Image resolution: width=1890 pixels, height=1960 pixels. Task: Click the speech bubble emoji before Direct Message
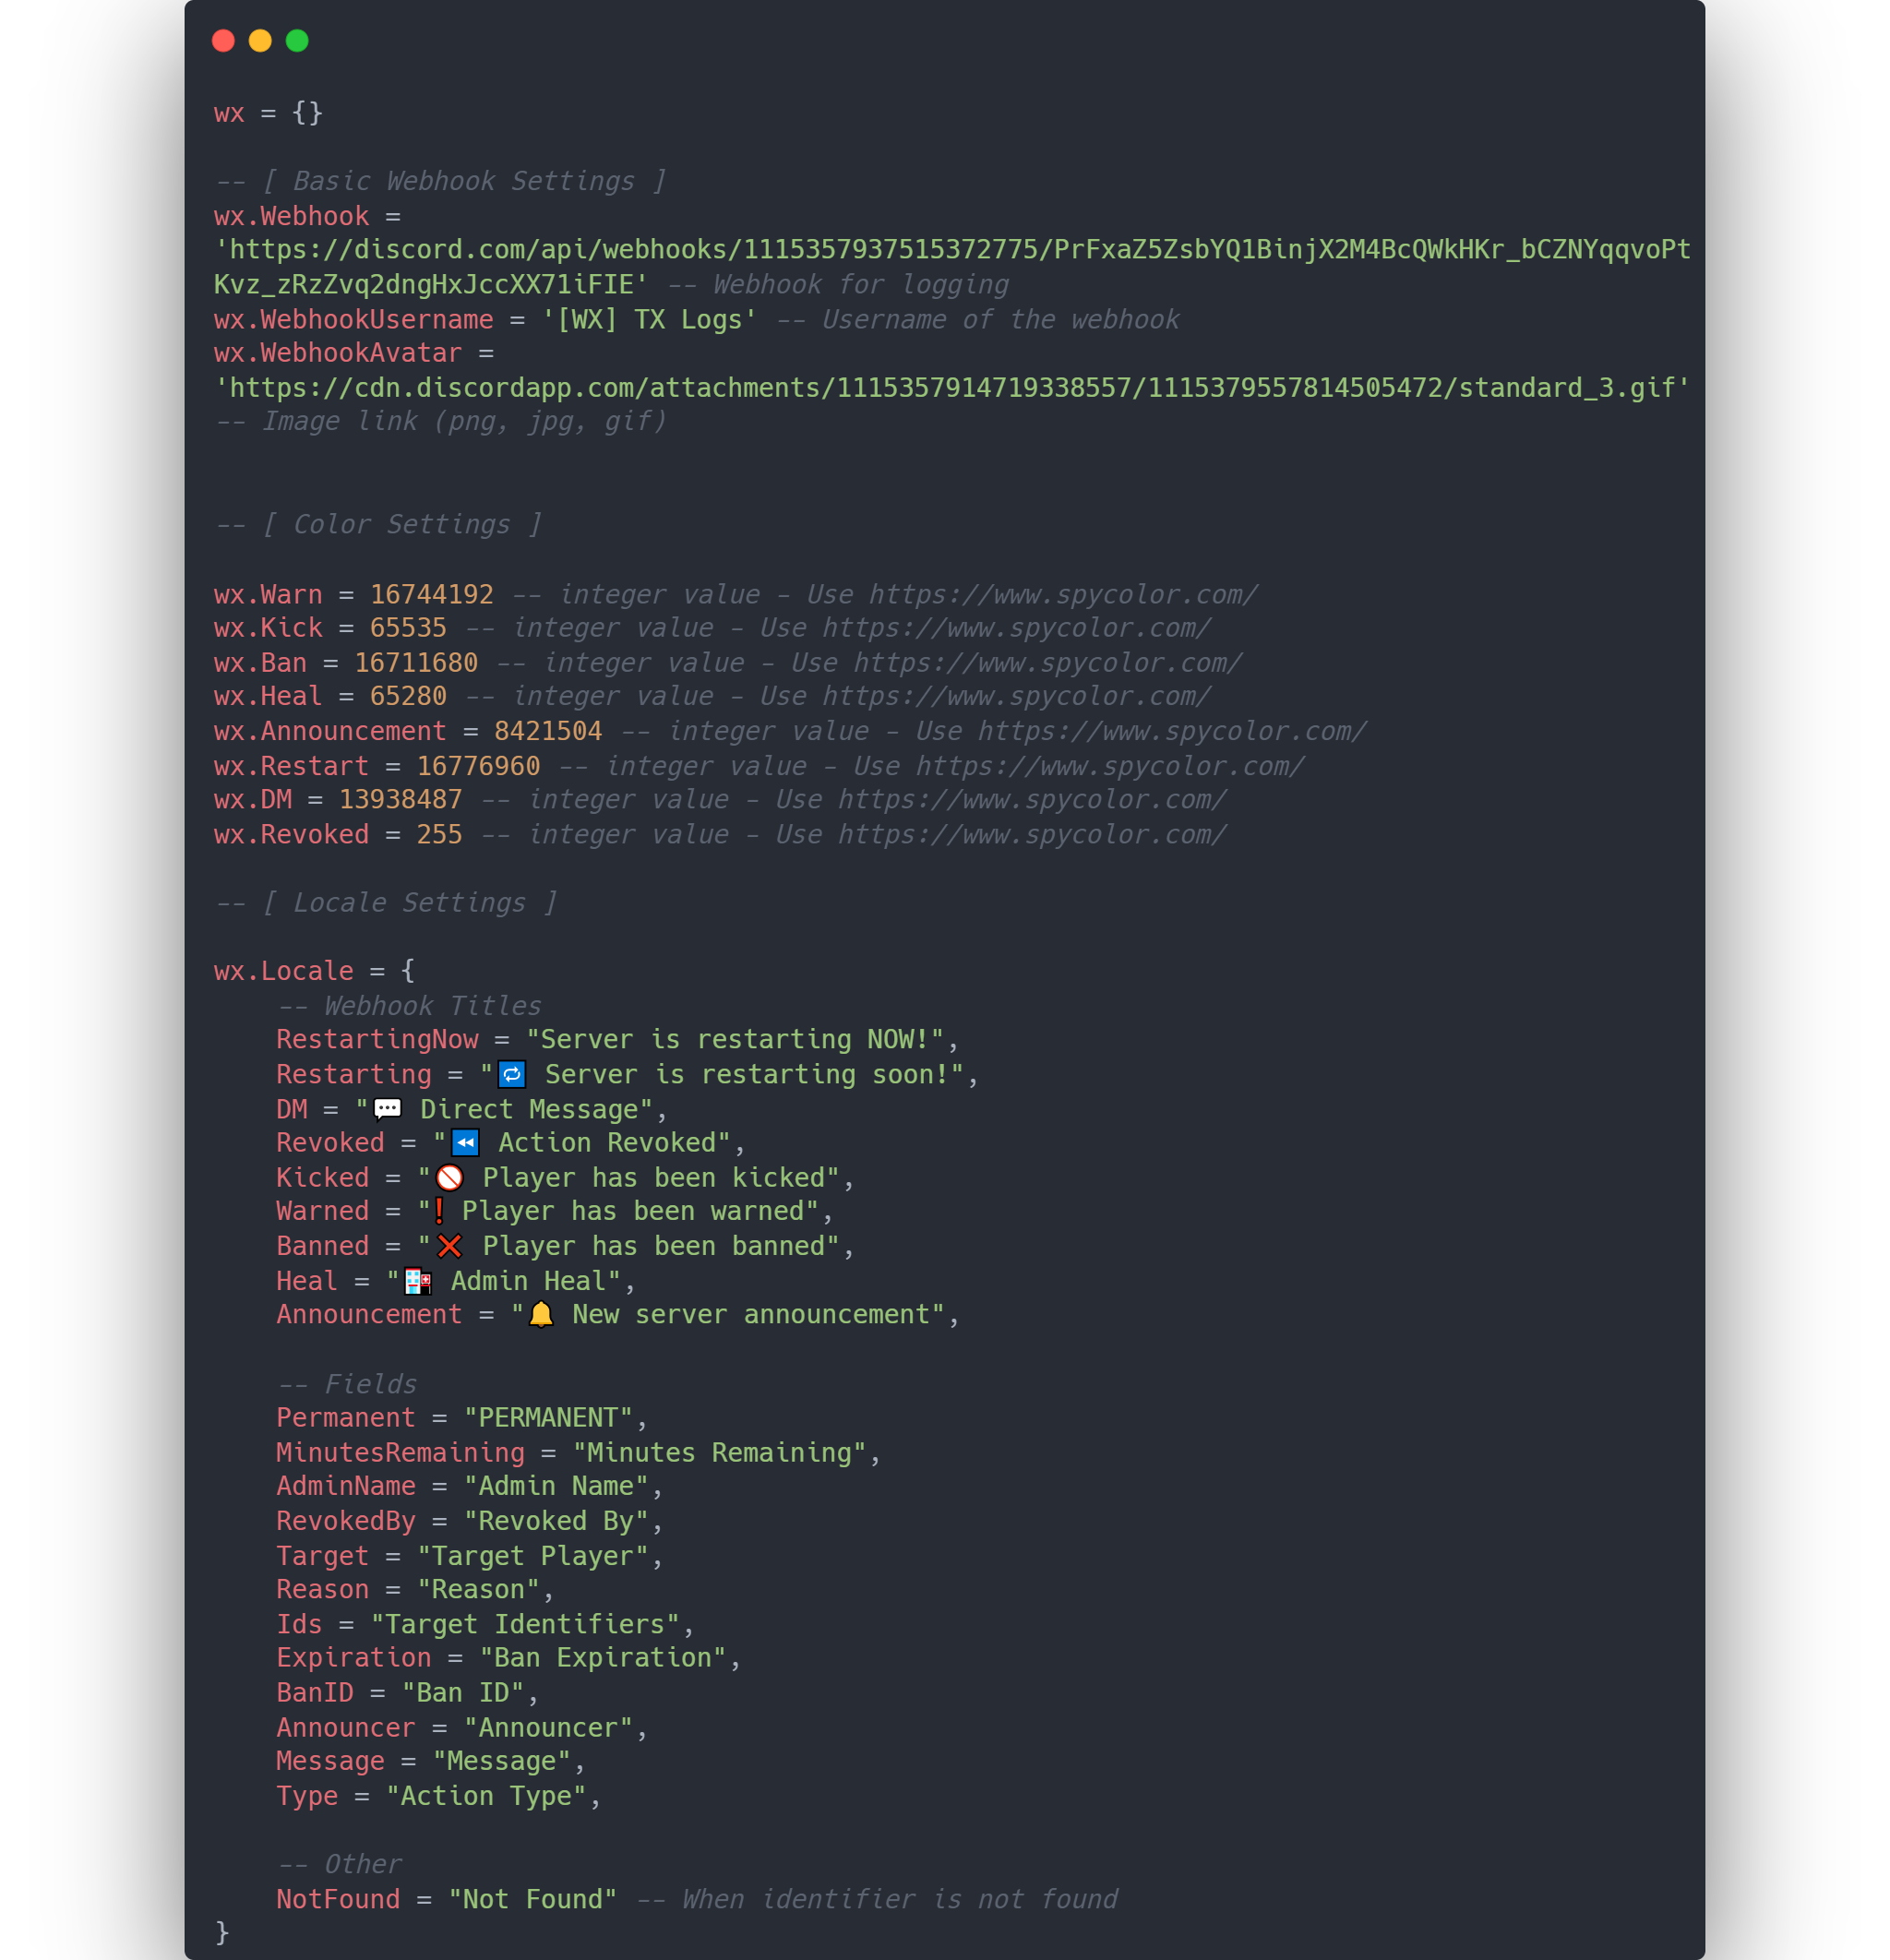(388, 1109)
